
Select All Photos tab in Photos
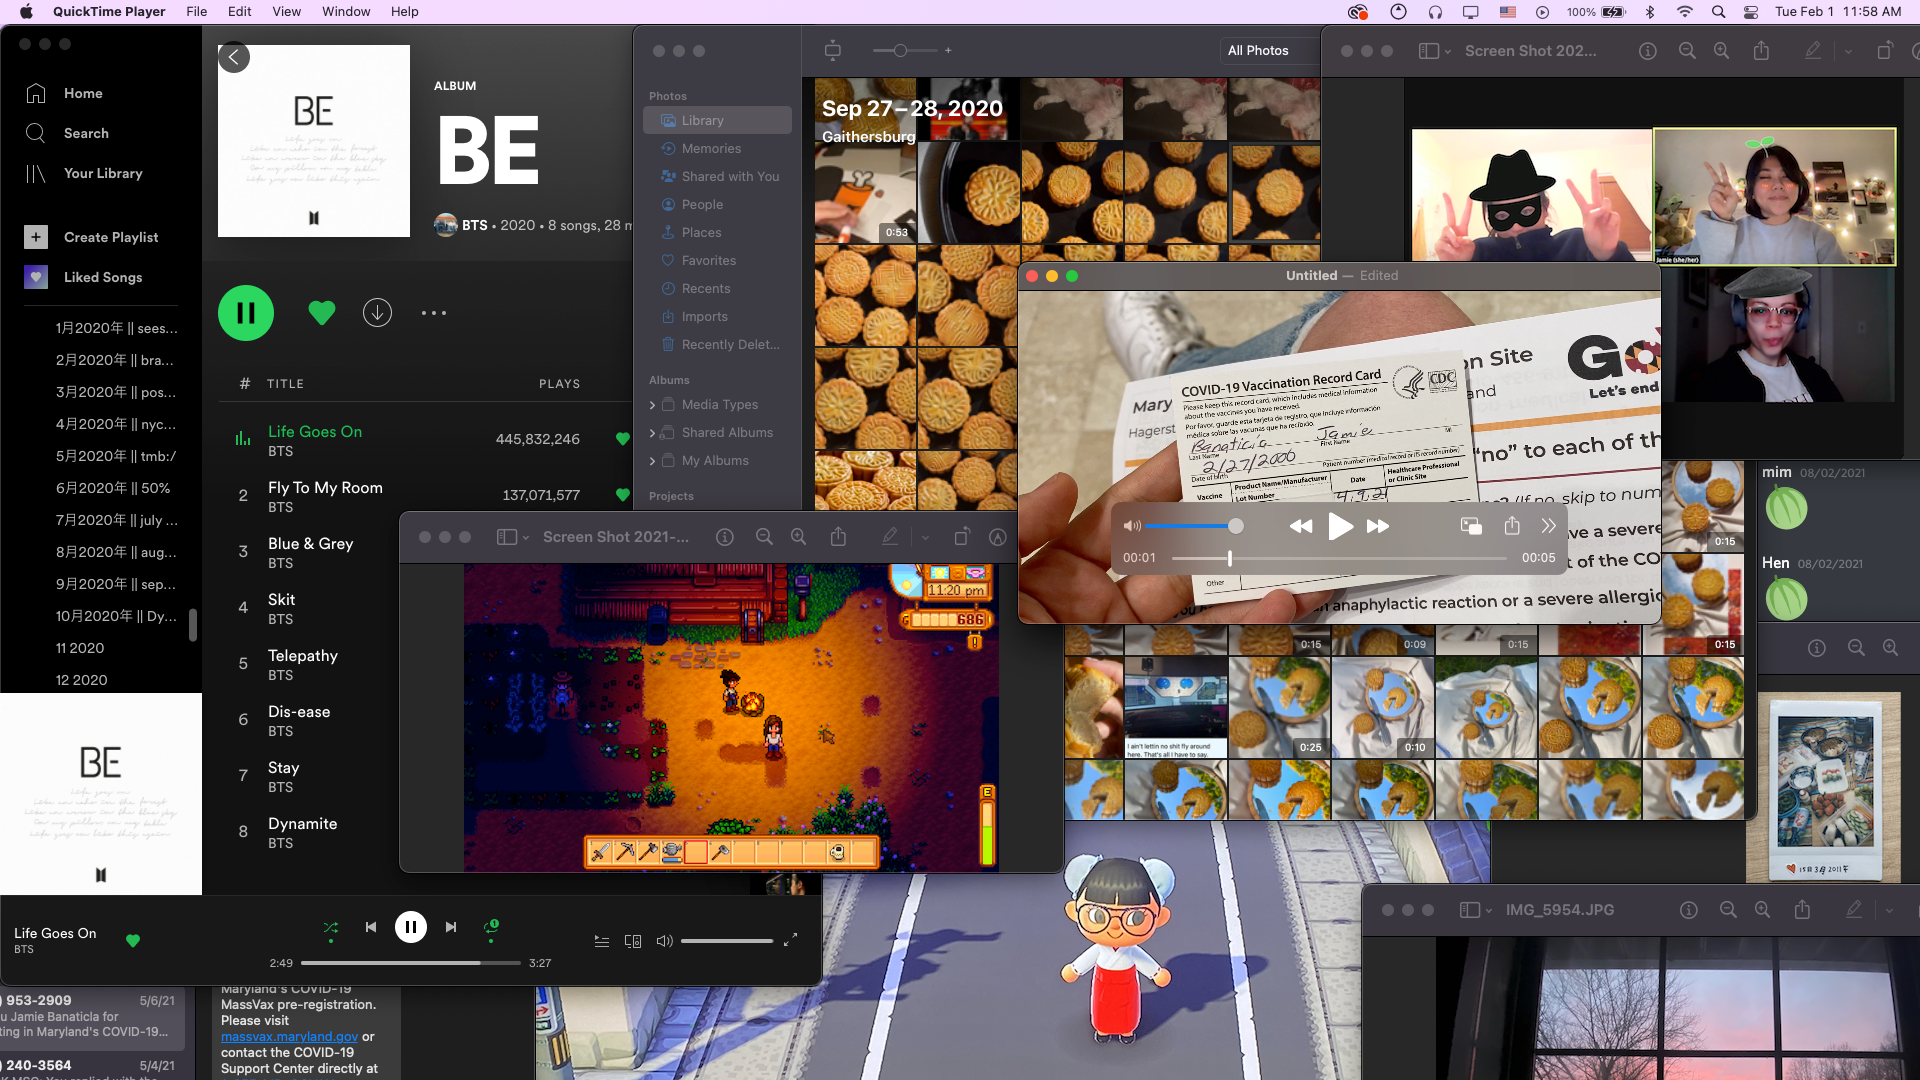coord(1258,50)
